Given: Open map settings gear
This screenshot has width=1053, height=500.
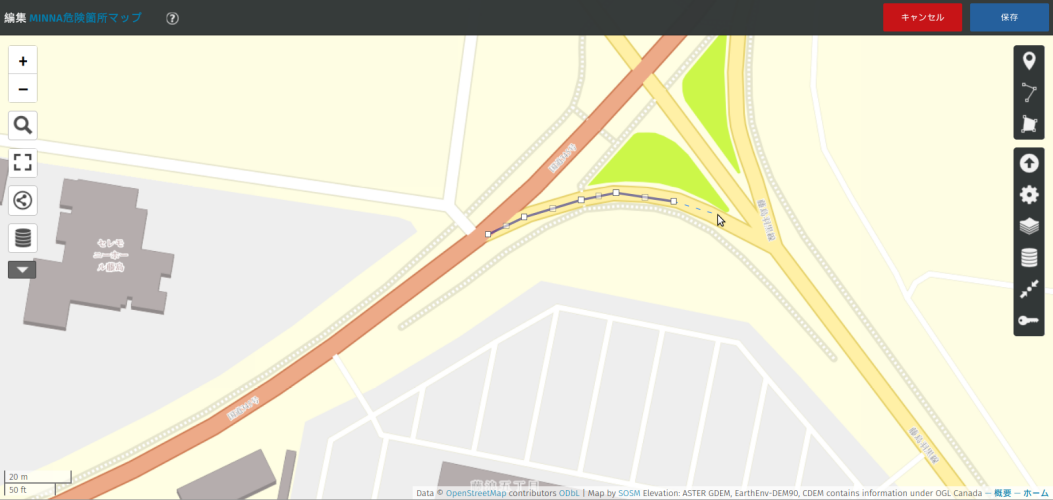Looking at the screenshot, I should (1029, 195).
